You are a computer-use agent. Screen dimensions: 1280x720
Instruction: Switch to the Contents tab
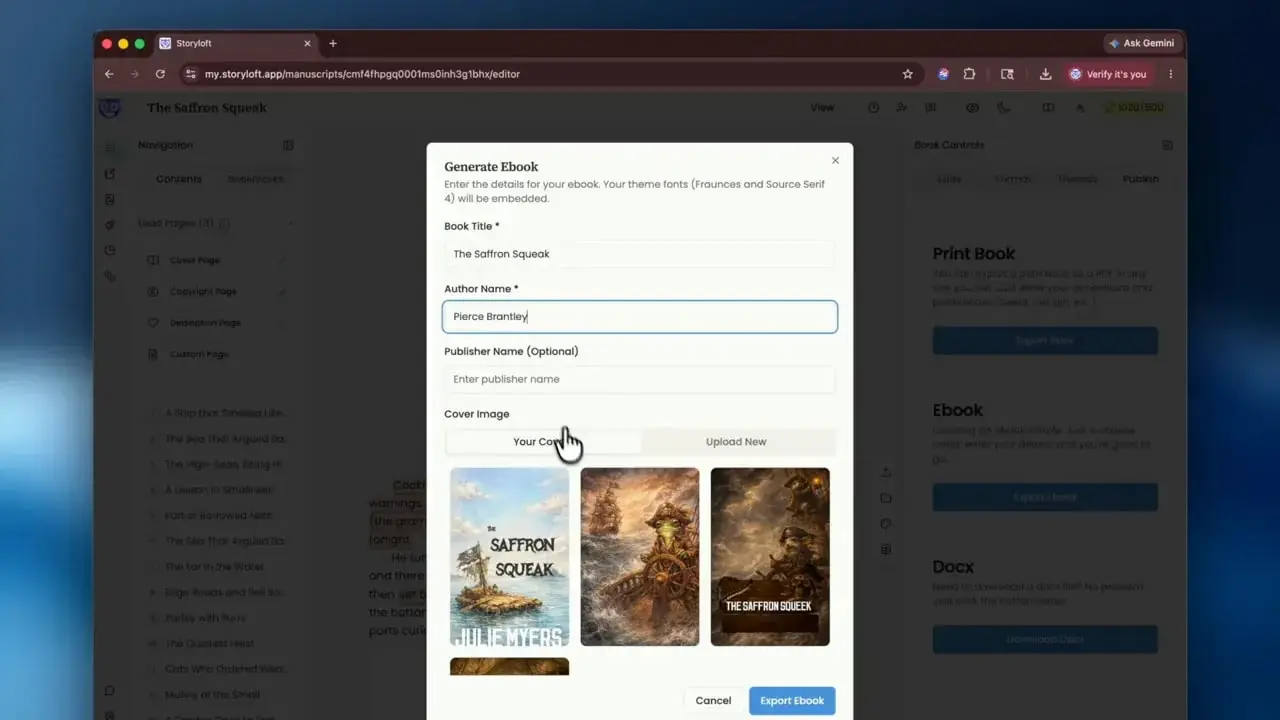click(x=179, y=179)
